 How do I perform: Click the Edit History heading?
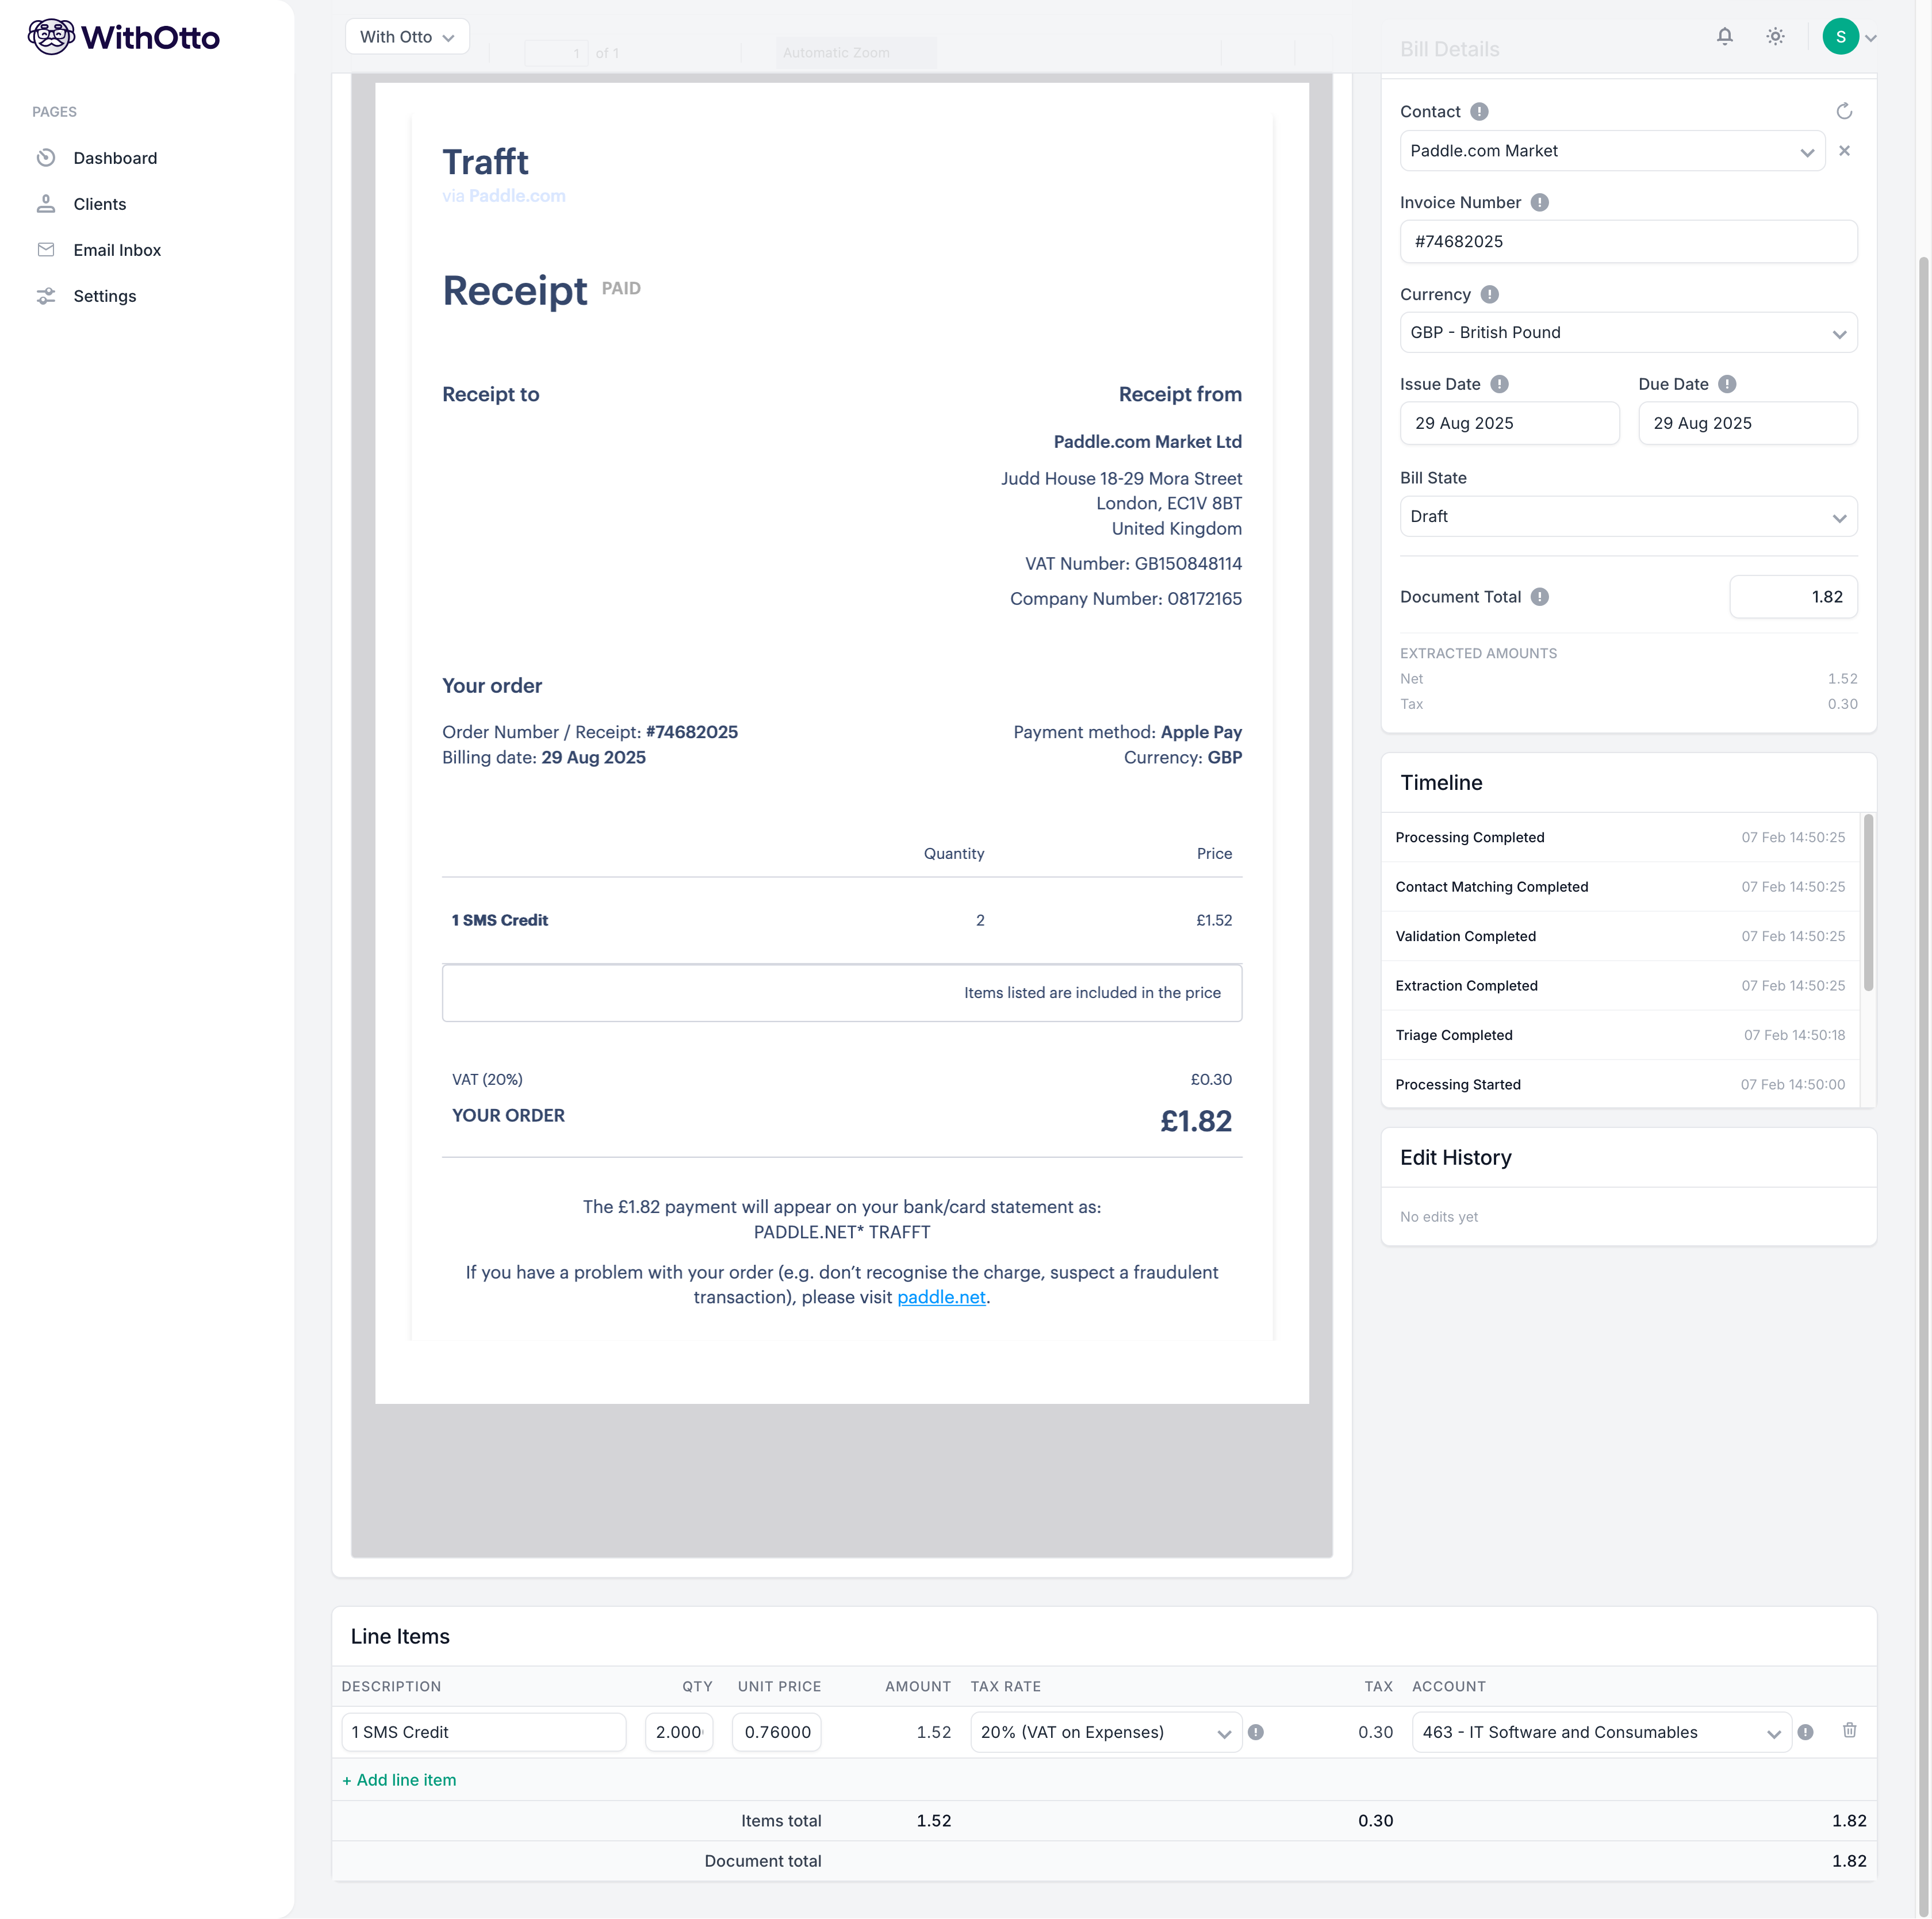[x=1455, y=1157]
